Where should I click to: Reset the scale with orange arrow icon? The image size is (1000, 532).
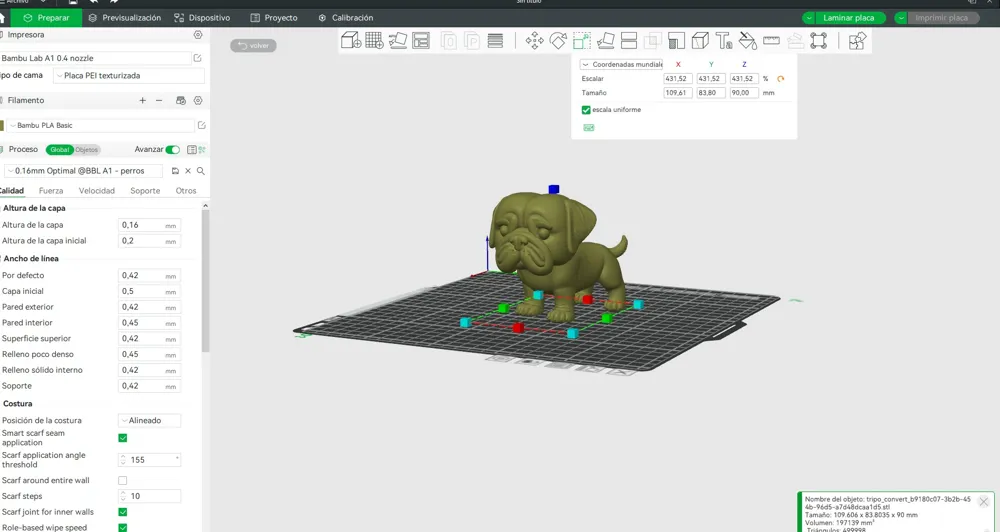pyautogui.click(x=781, y=78)
